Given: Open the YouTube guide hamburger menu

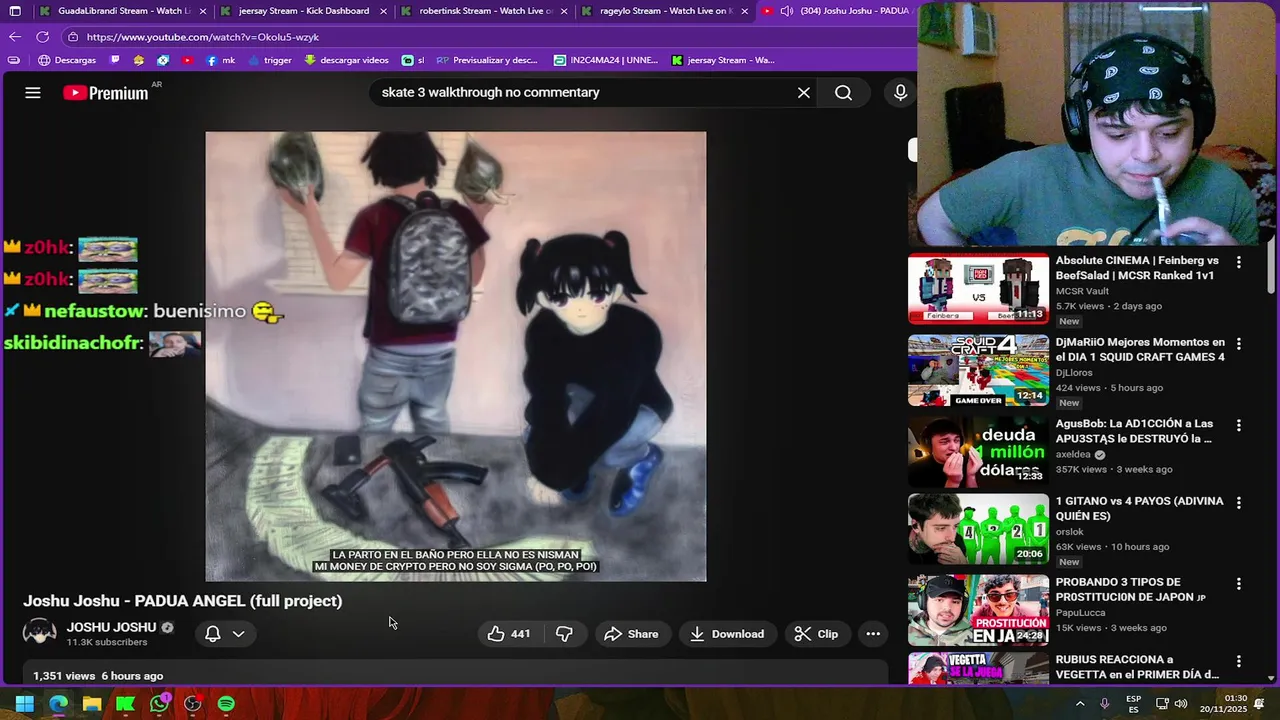Looking at the screenshot, I should (32, 93).
